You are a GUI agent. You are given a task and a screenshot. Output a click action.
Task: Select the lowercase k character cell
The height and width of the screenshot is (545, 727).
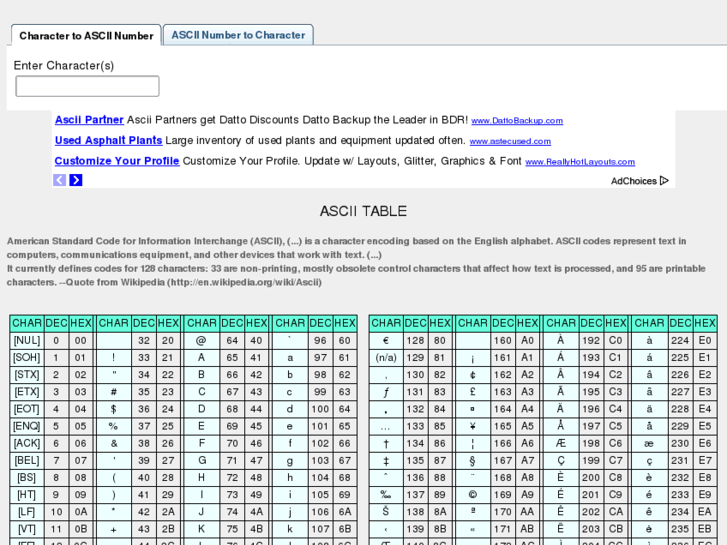tap(290, 529)
